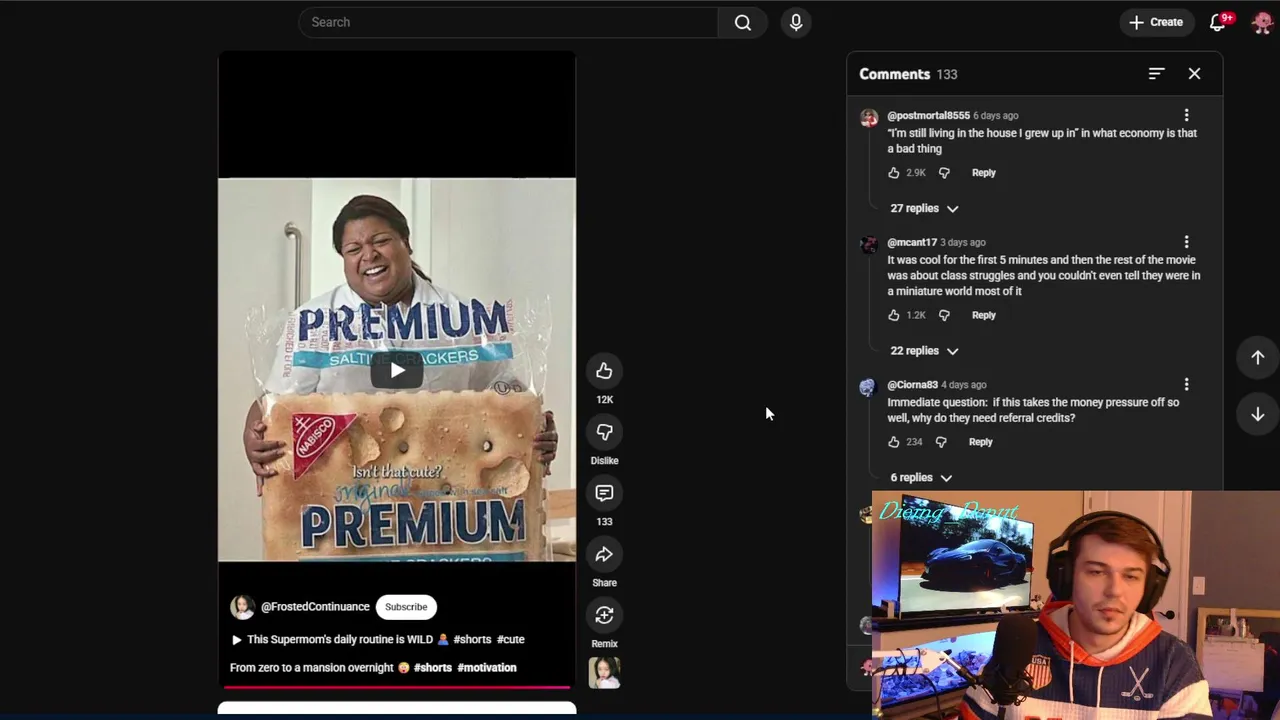Open the sound thumbnail below Remix
The width and height of the screenshot is (1280, 720).
[x=604, y=673]
